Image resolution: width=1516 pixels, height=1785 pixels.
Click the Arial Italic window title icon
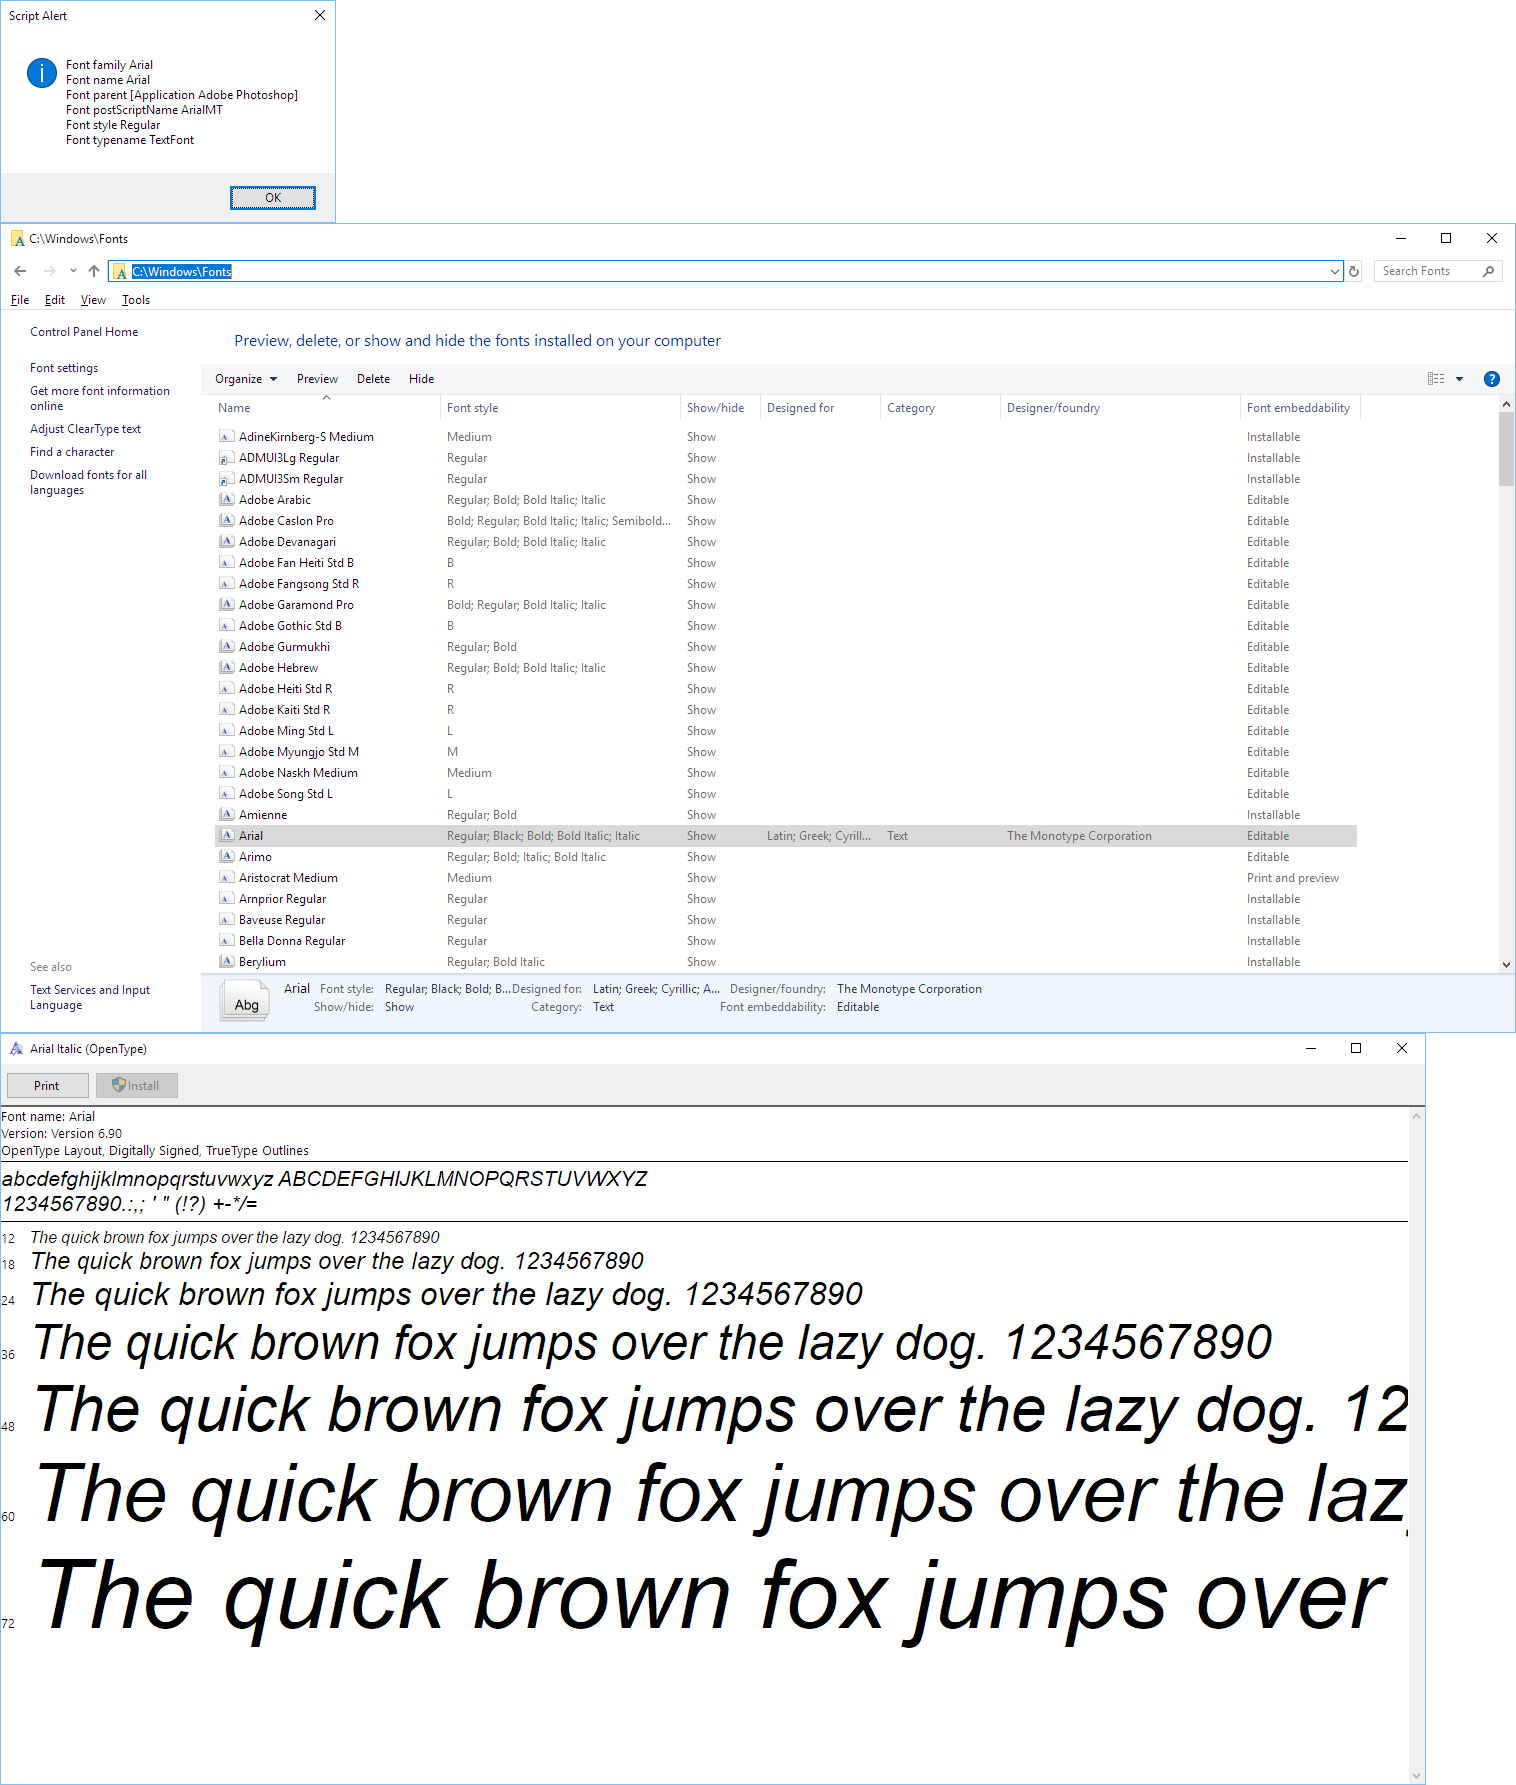(x=16, y=1048)
